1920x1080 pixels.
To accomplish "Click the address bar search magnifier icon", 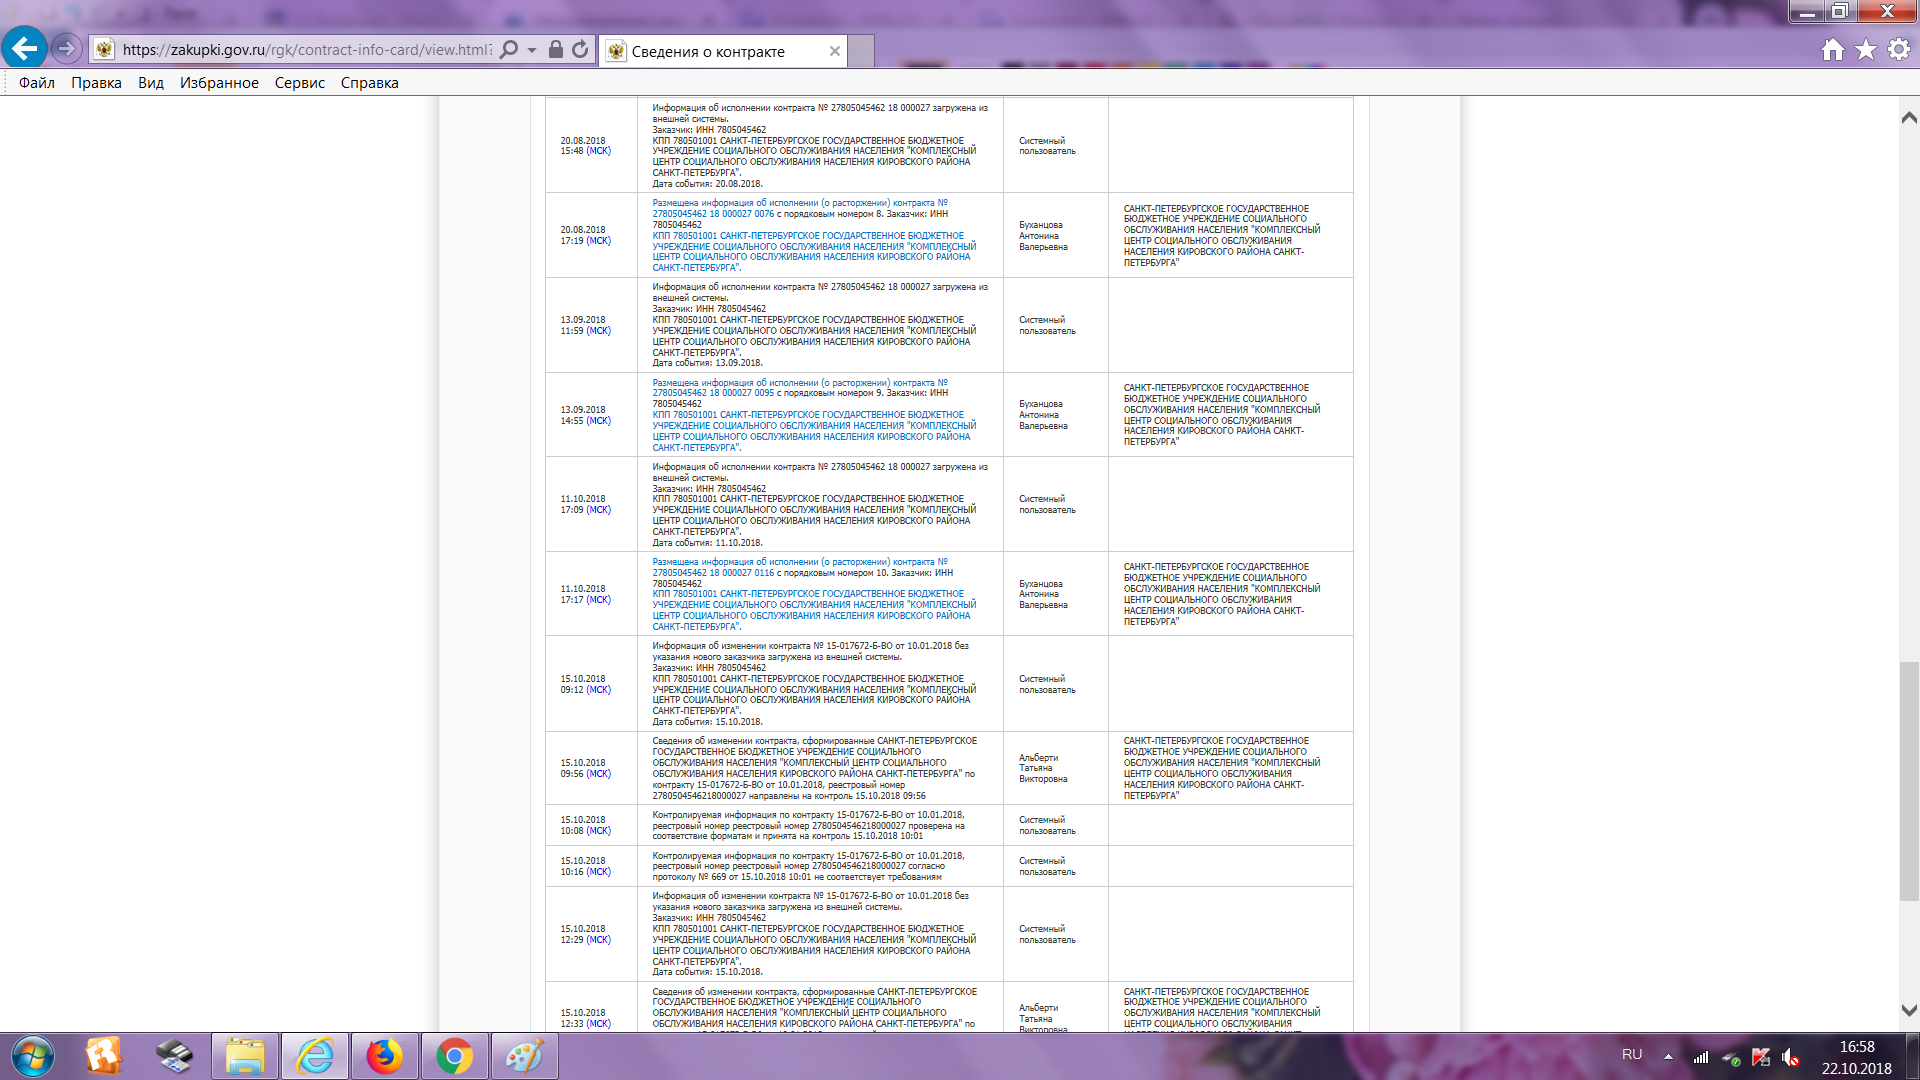I will click(509, 50).
